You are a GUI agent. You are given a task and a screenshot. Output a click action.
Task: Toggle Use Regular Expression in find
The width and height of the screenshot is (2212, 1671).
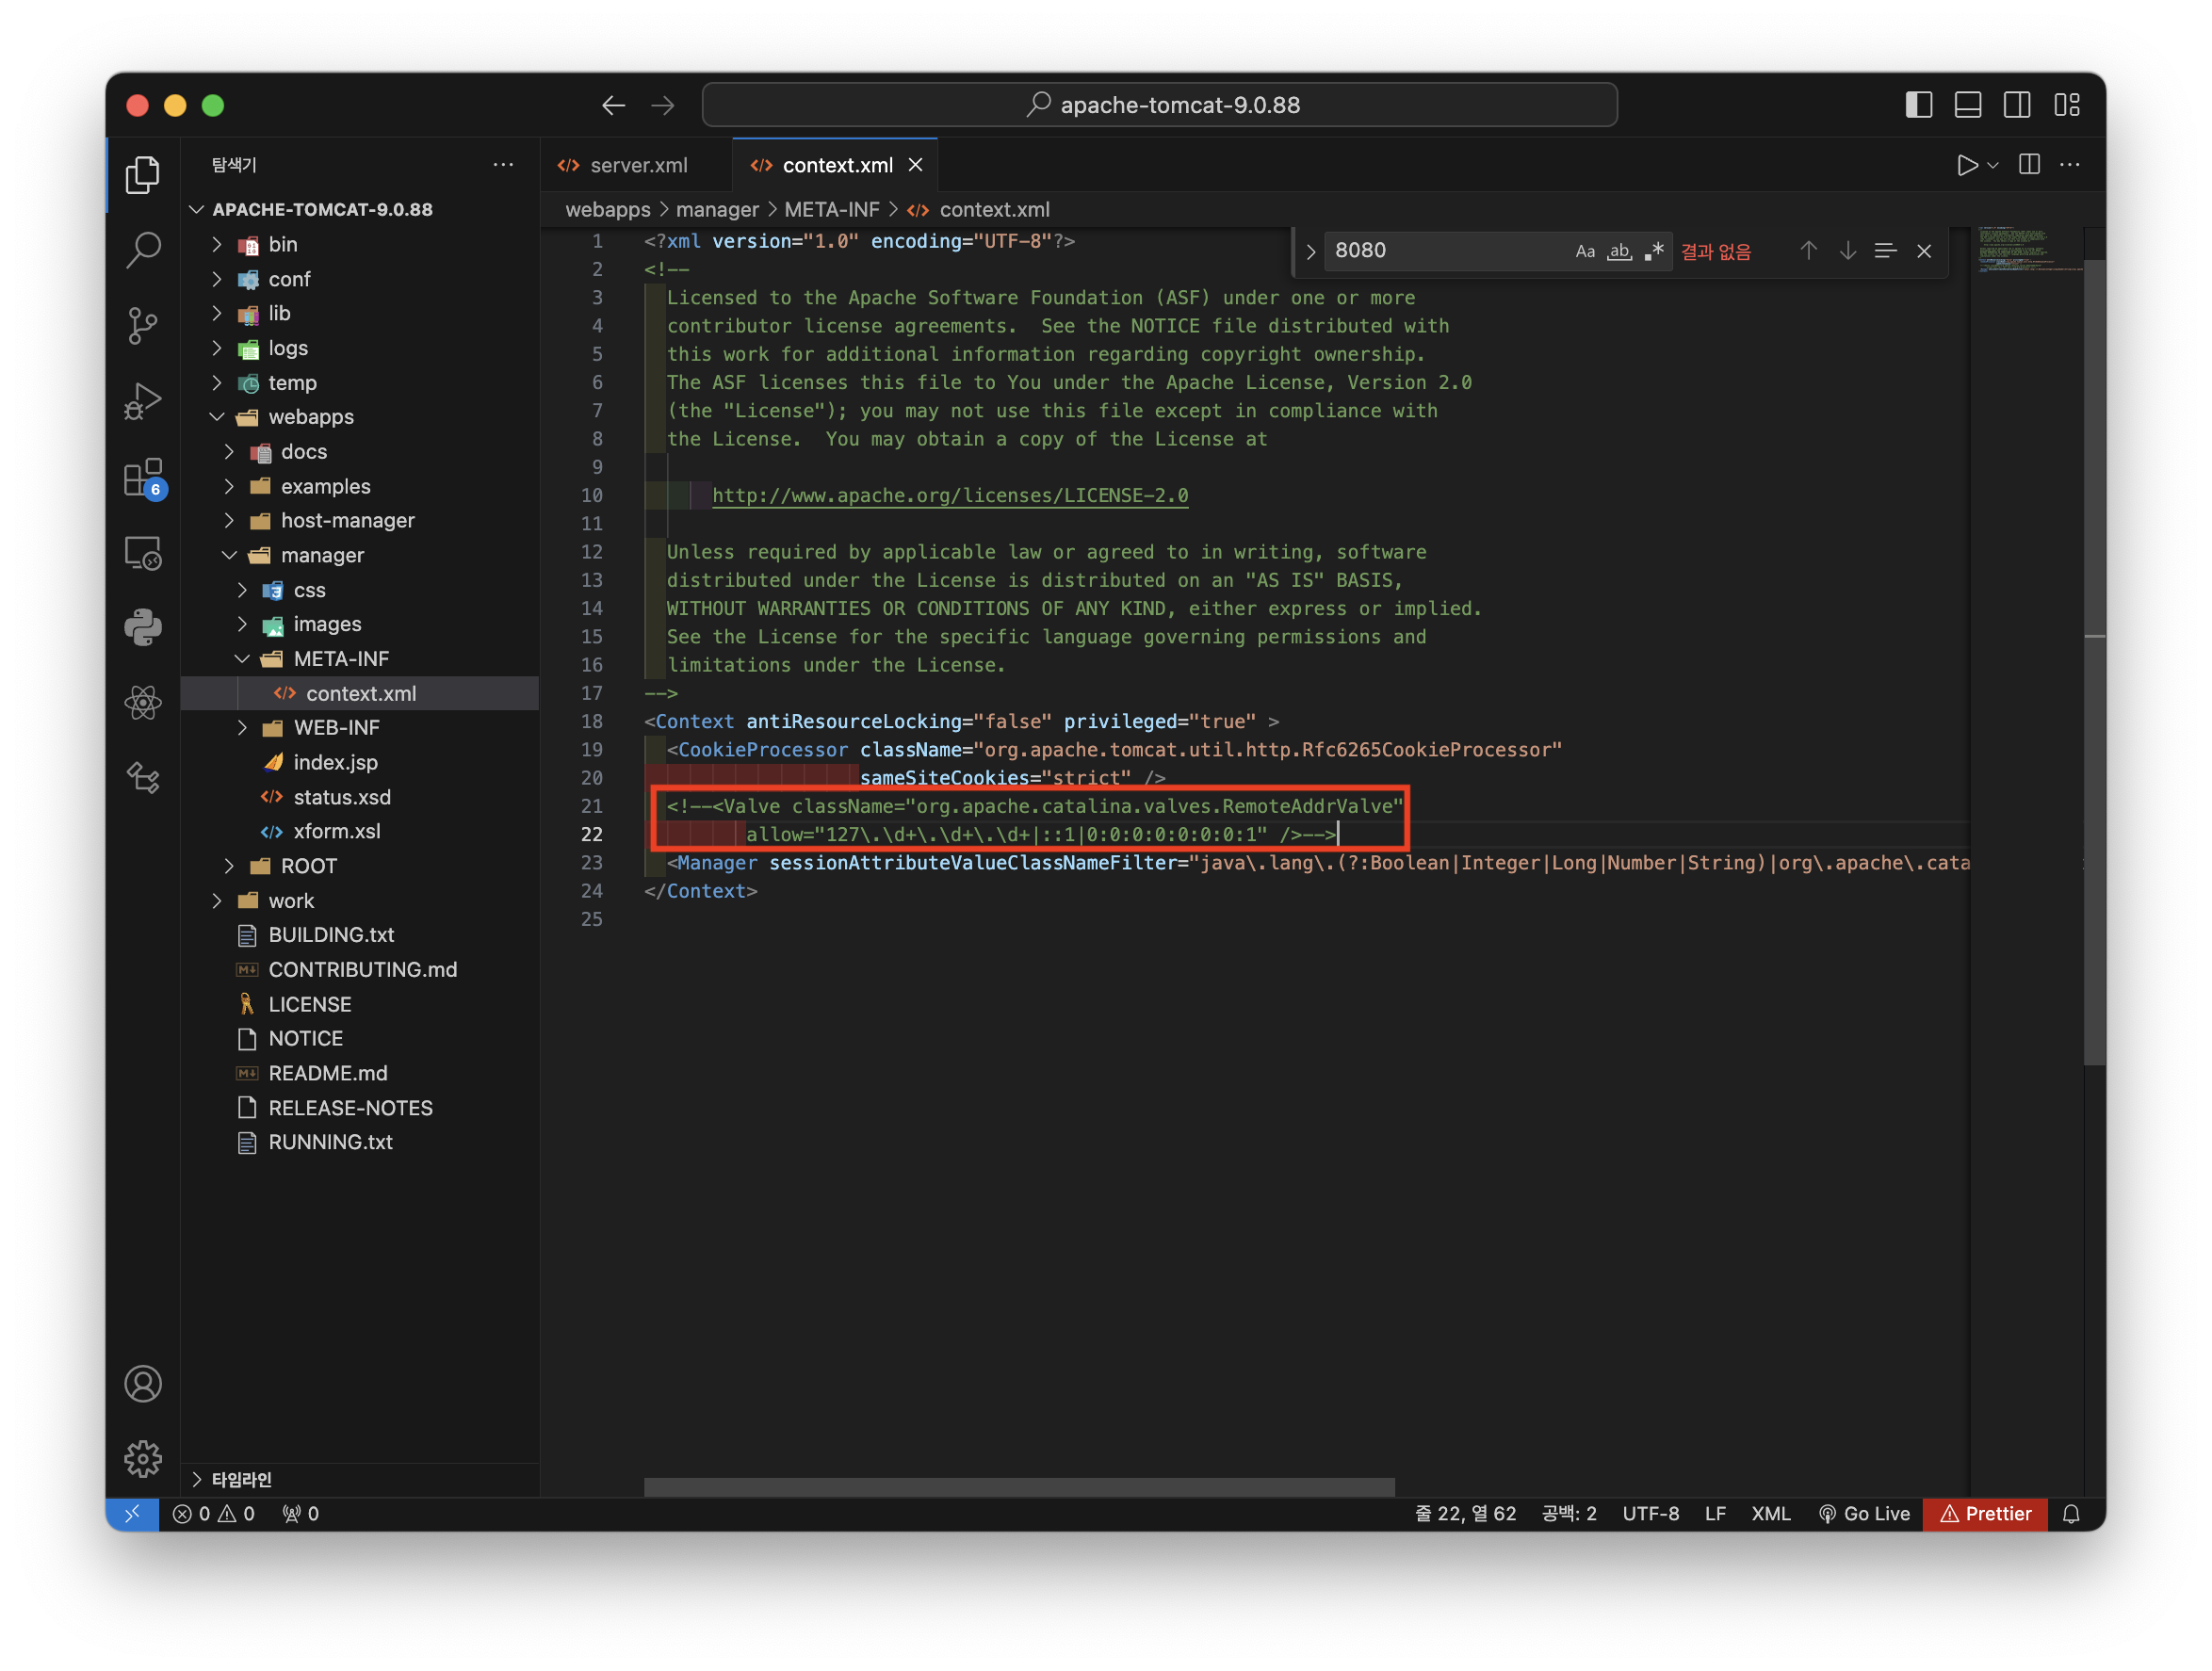[1654, 251]
